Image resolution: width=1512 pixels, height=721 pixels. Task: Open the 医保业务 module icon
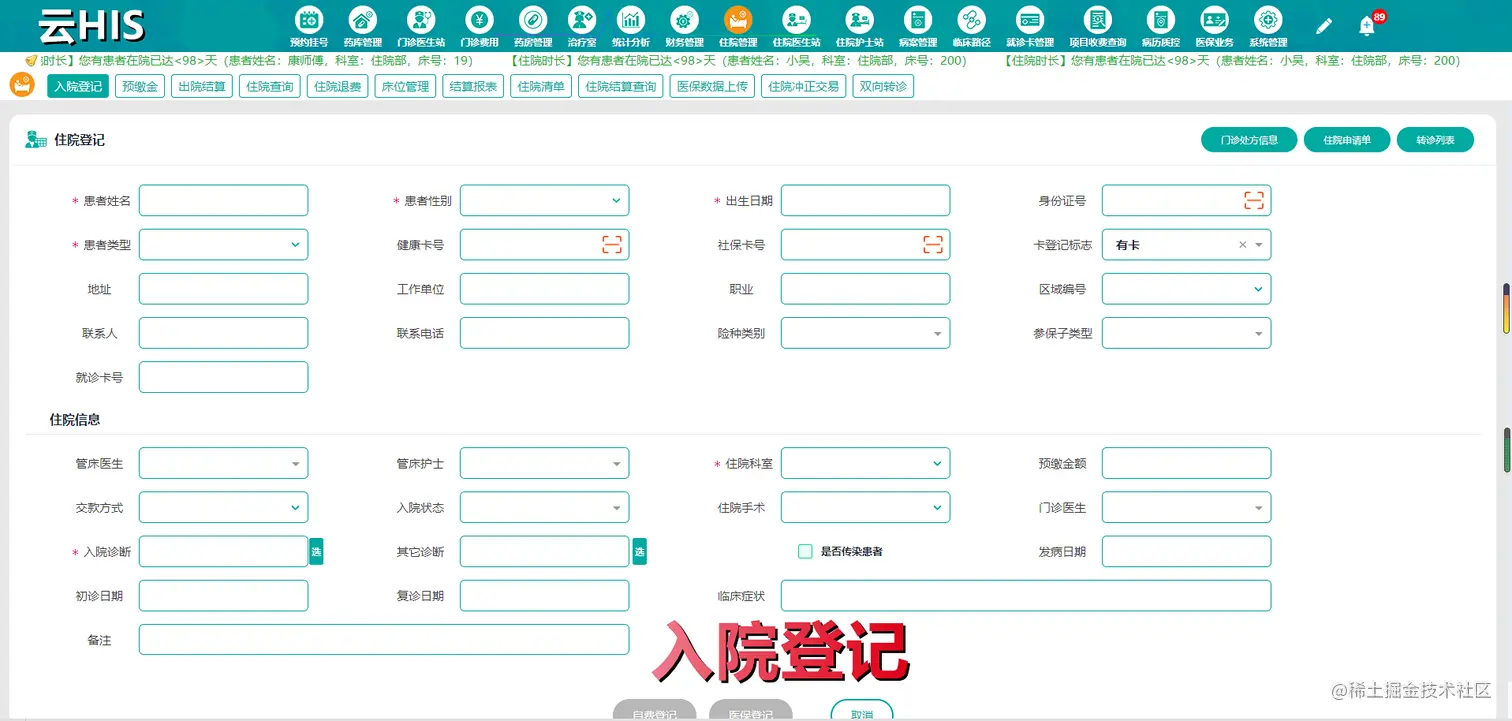click(1214, 25)
